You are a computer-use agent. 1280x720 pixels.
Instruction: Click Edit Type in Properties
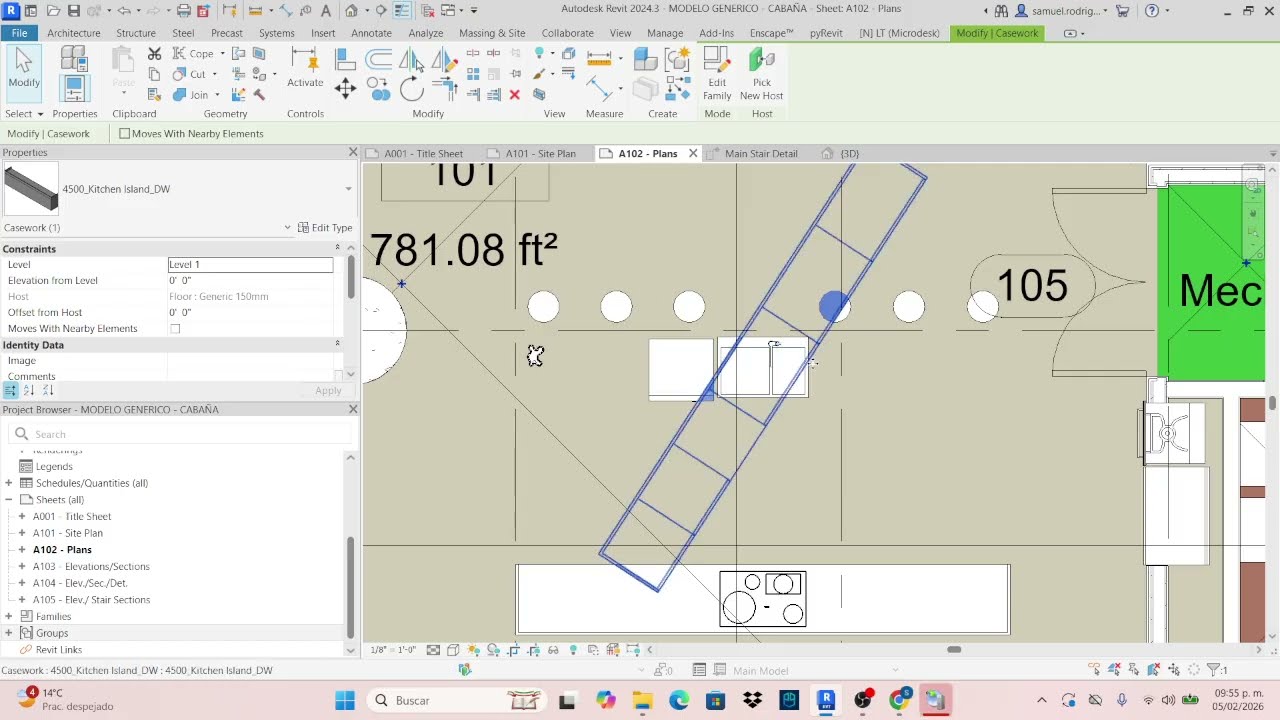coord(325,228)
